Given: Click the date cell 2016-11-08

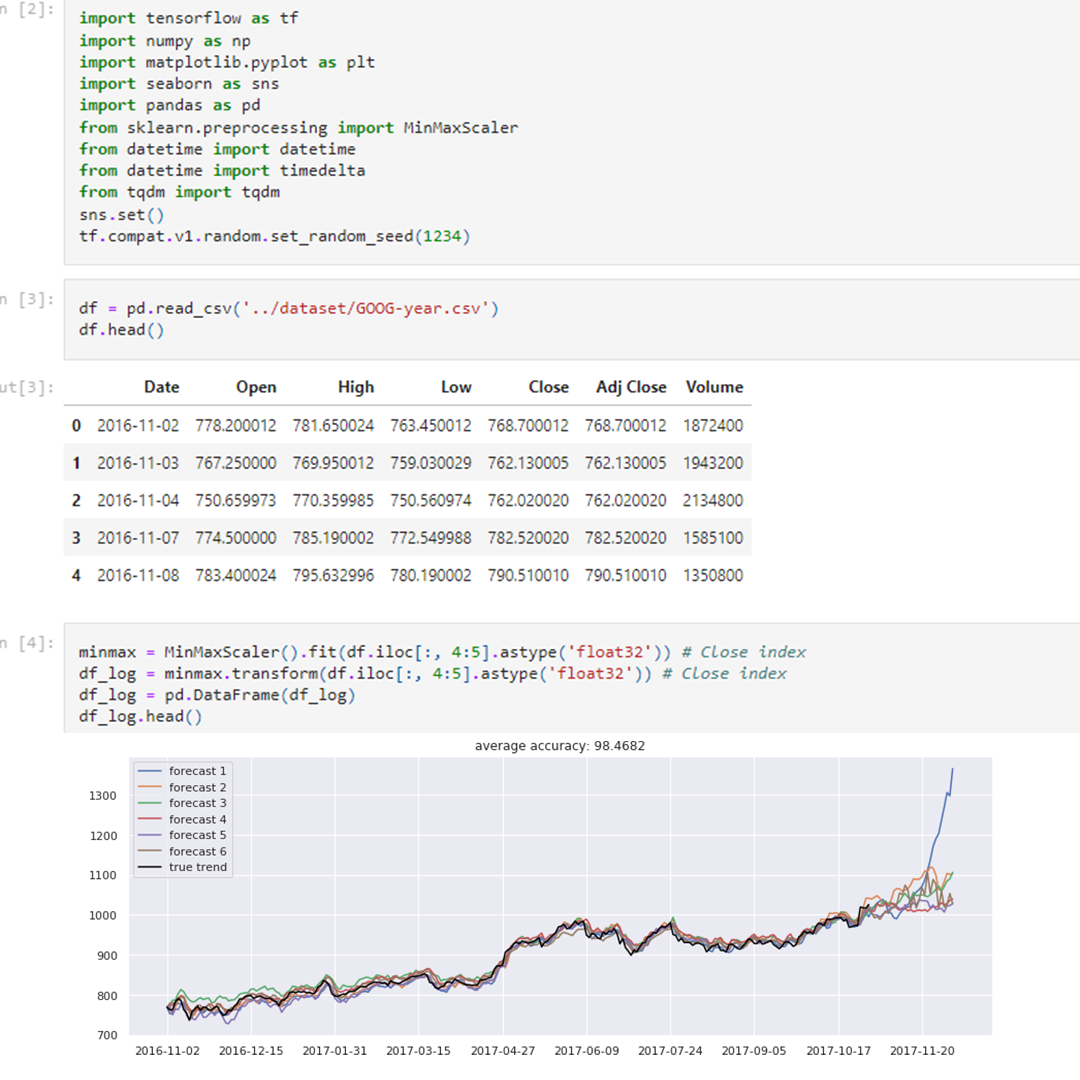Looking at the screenshot, I should pos(138,575).
